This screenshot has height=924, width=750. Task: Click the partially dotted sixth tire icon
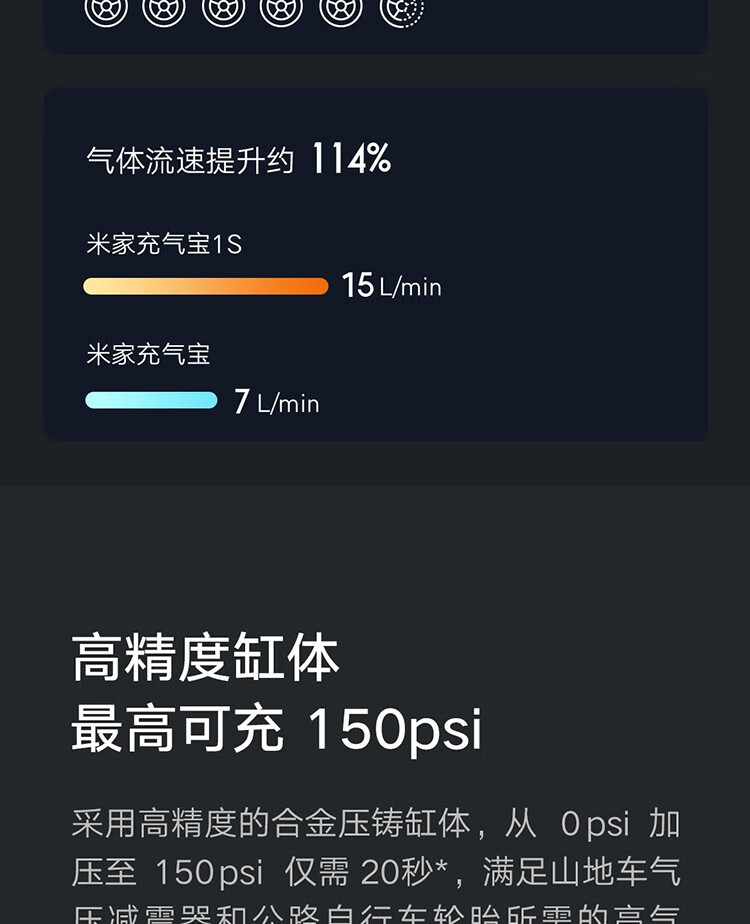(402, 10)
